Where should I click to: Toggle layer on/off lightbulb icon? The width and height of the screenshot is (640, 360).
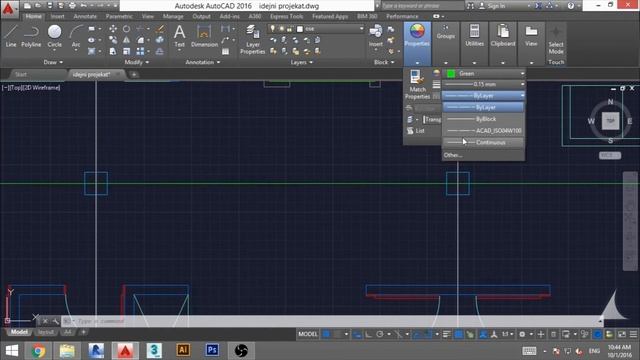[x=273, y=29]
